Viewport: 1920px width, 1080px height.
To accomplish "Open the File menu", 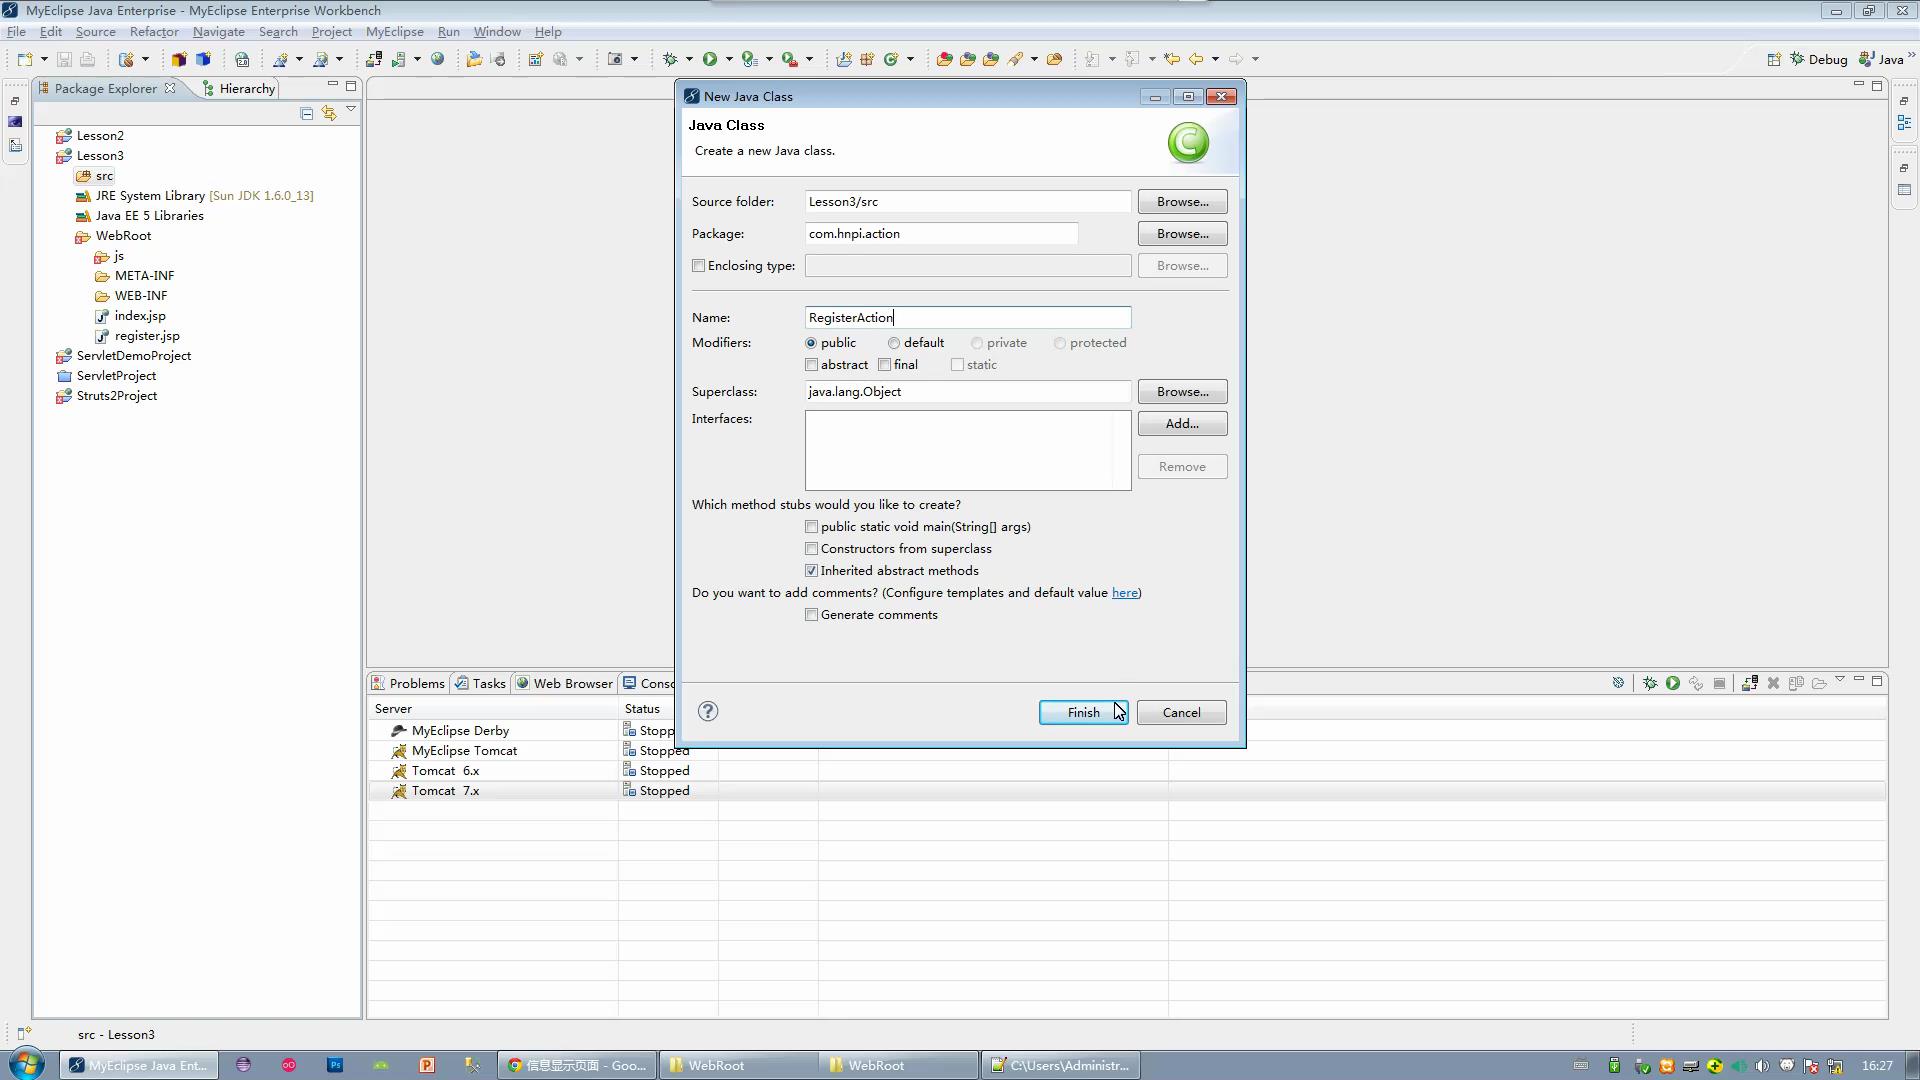I will click(x=16, y=32).
